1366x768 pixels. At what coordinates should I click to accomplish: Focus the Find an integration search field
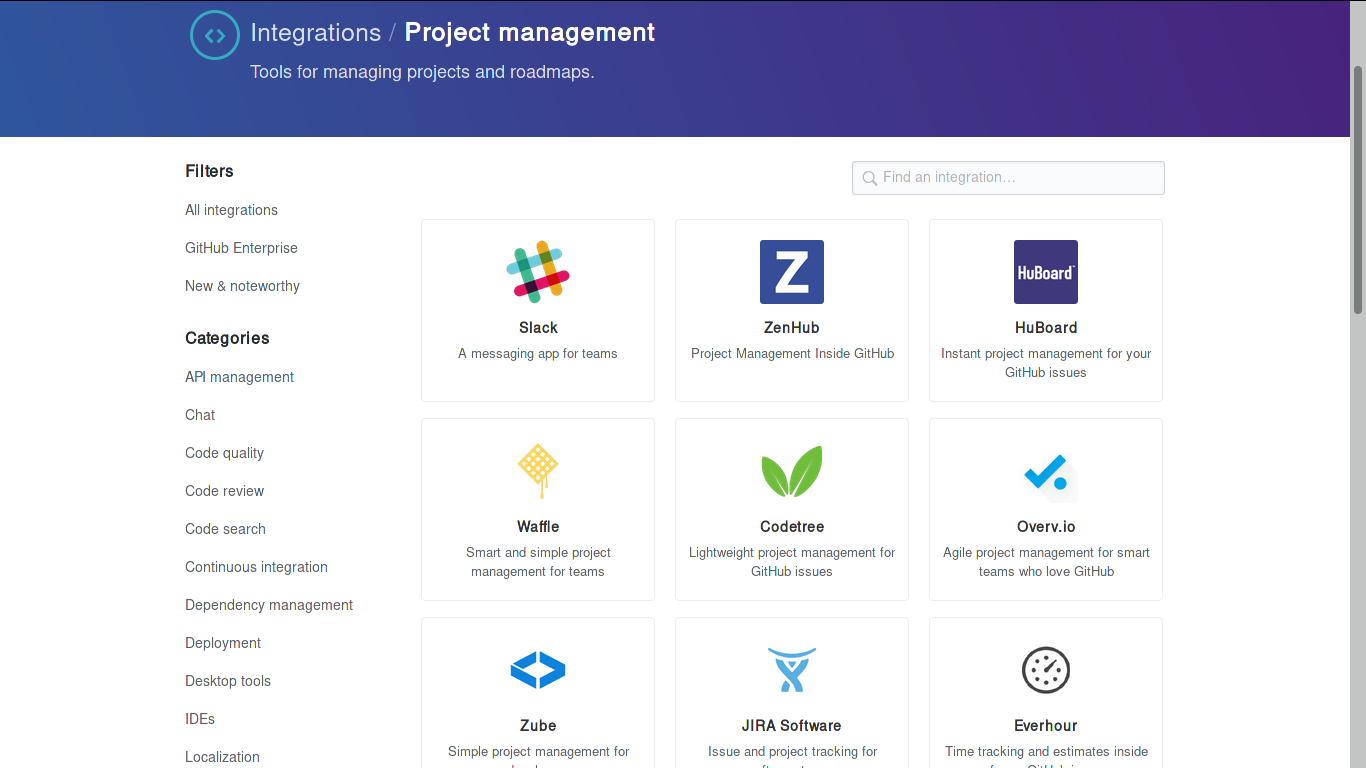1008,178
